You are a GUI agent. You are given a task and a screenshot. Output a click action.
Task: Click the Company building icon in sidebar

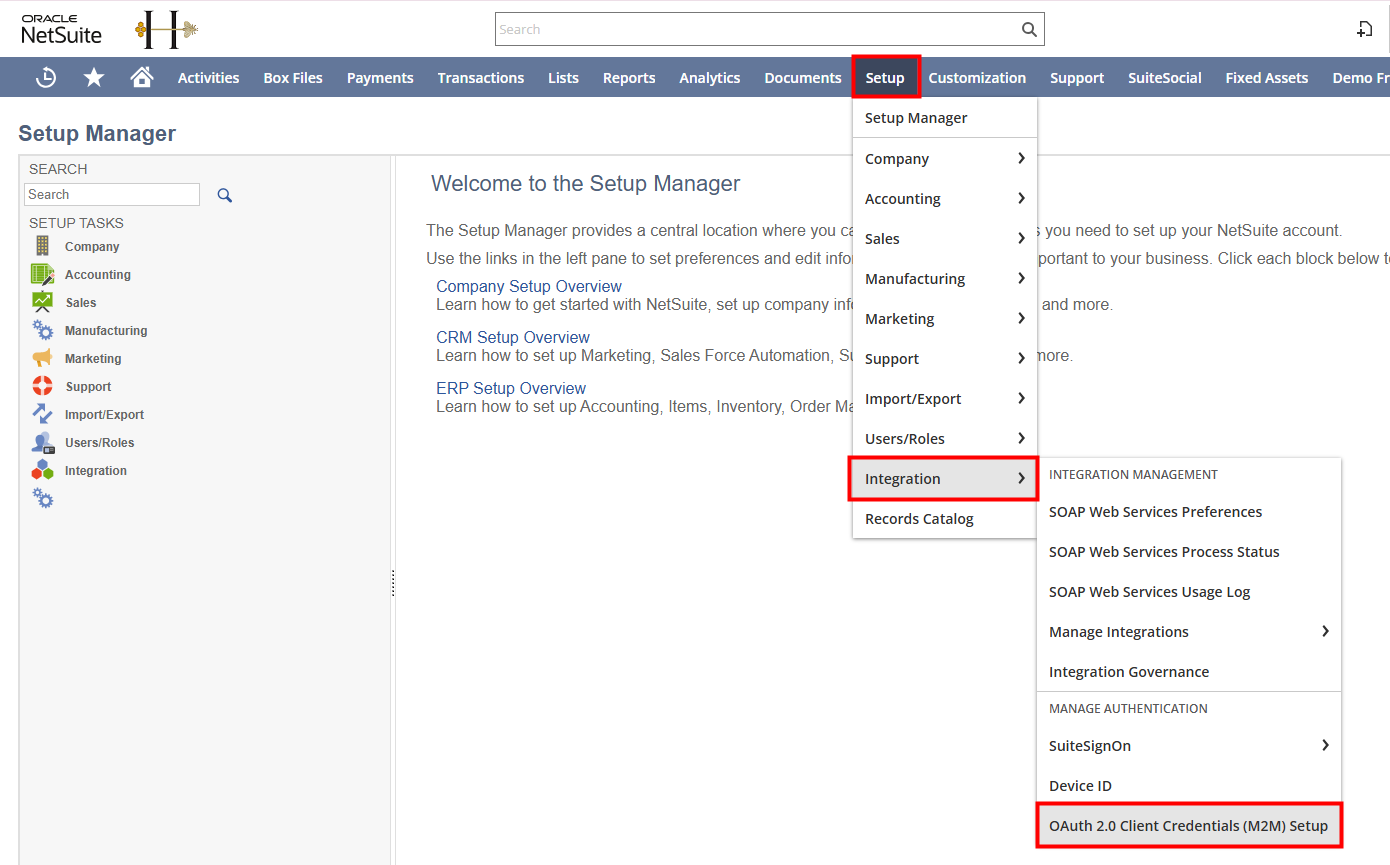pos(42,246)
